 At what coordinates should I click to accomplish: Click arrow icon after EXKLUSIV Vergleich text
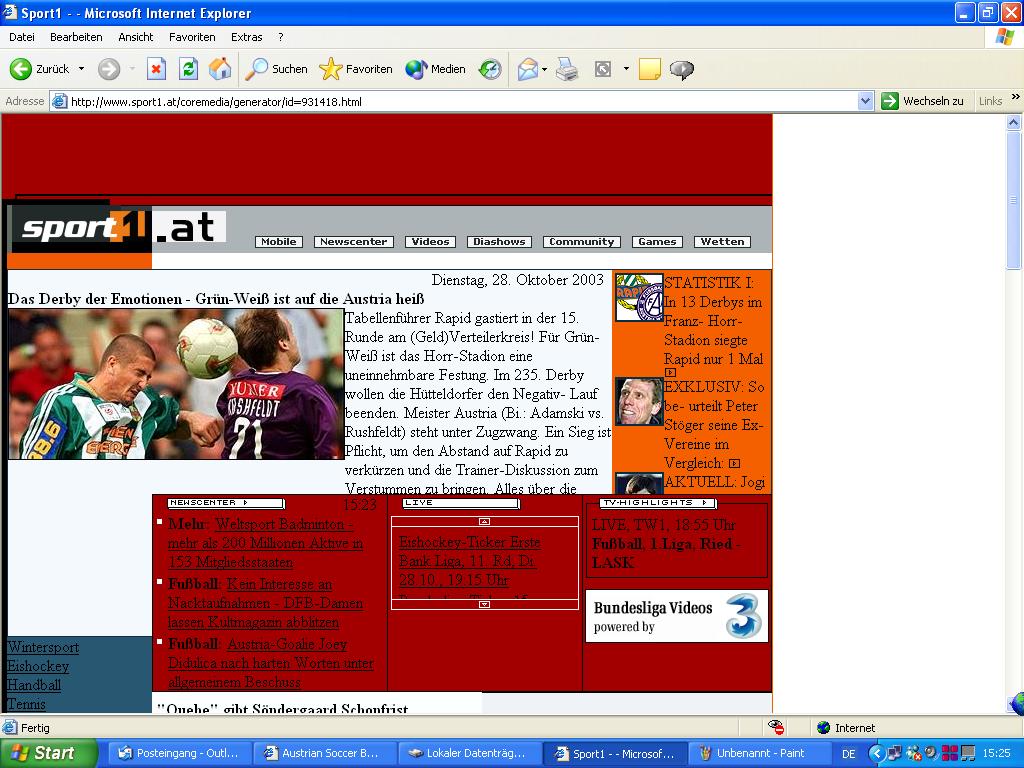pos(734,463)
